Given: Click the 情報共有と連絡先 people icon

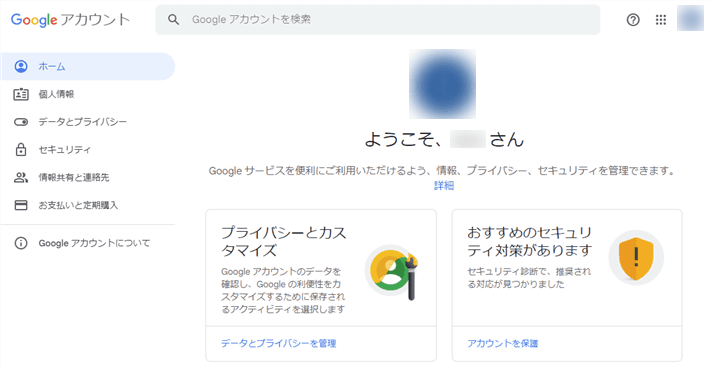Looking at the screenshot, I should [21, 177].
